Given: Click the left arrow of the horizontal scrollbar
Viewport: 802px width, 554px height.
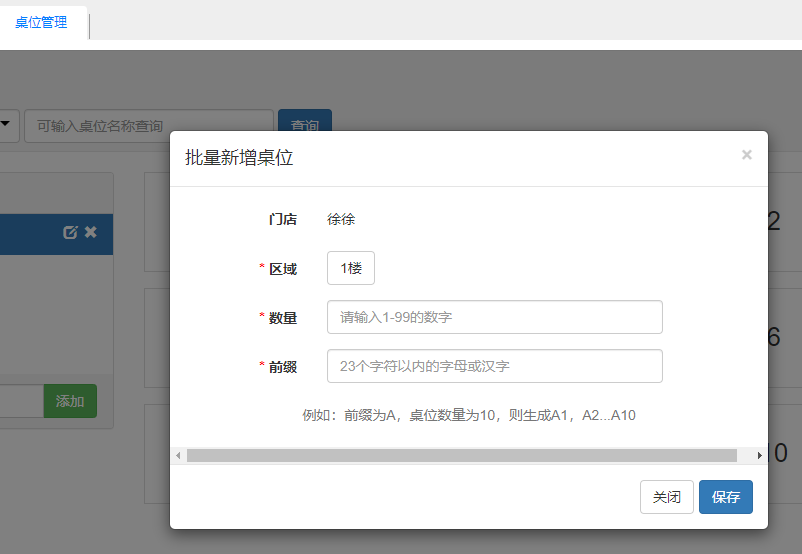Looking at the screenshot, I should 178,455.
